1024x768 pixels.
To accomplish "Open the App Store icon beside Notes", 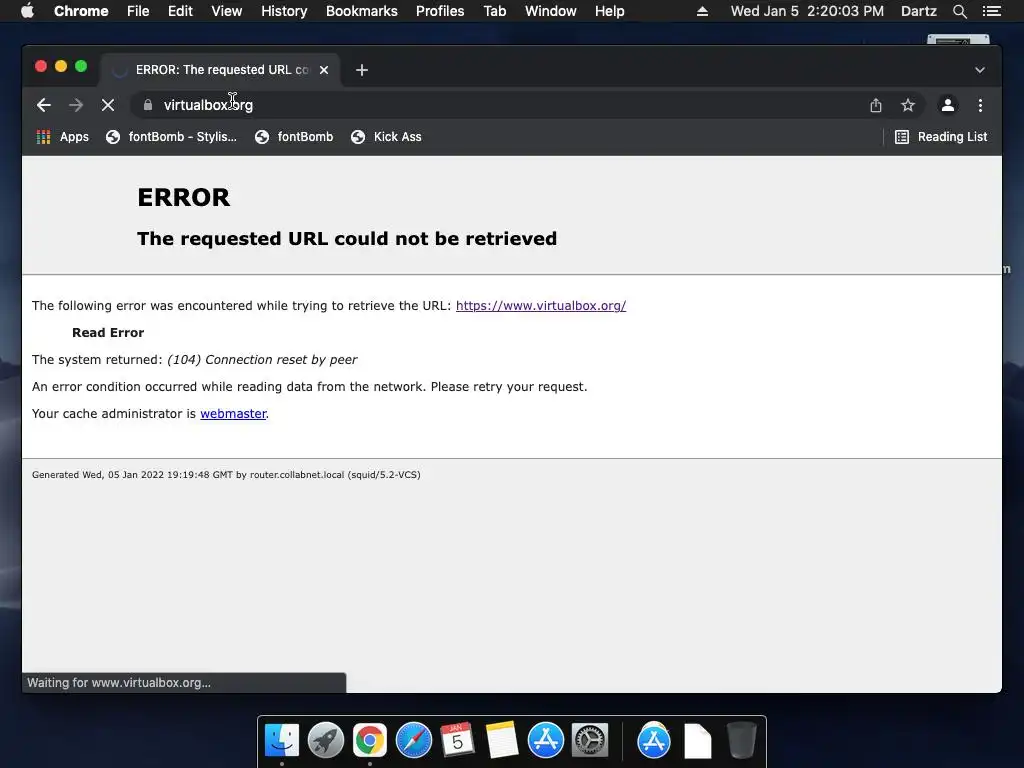I will (x=546, y=740).
